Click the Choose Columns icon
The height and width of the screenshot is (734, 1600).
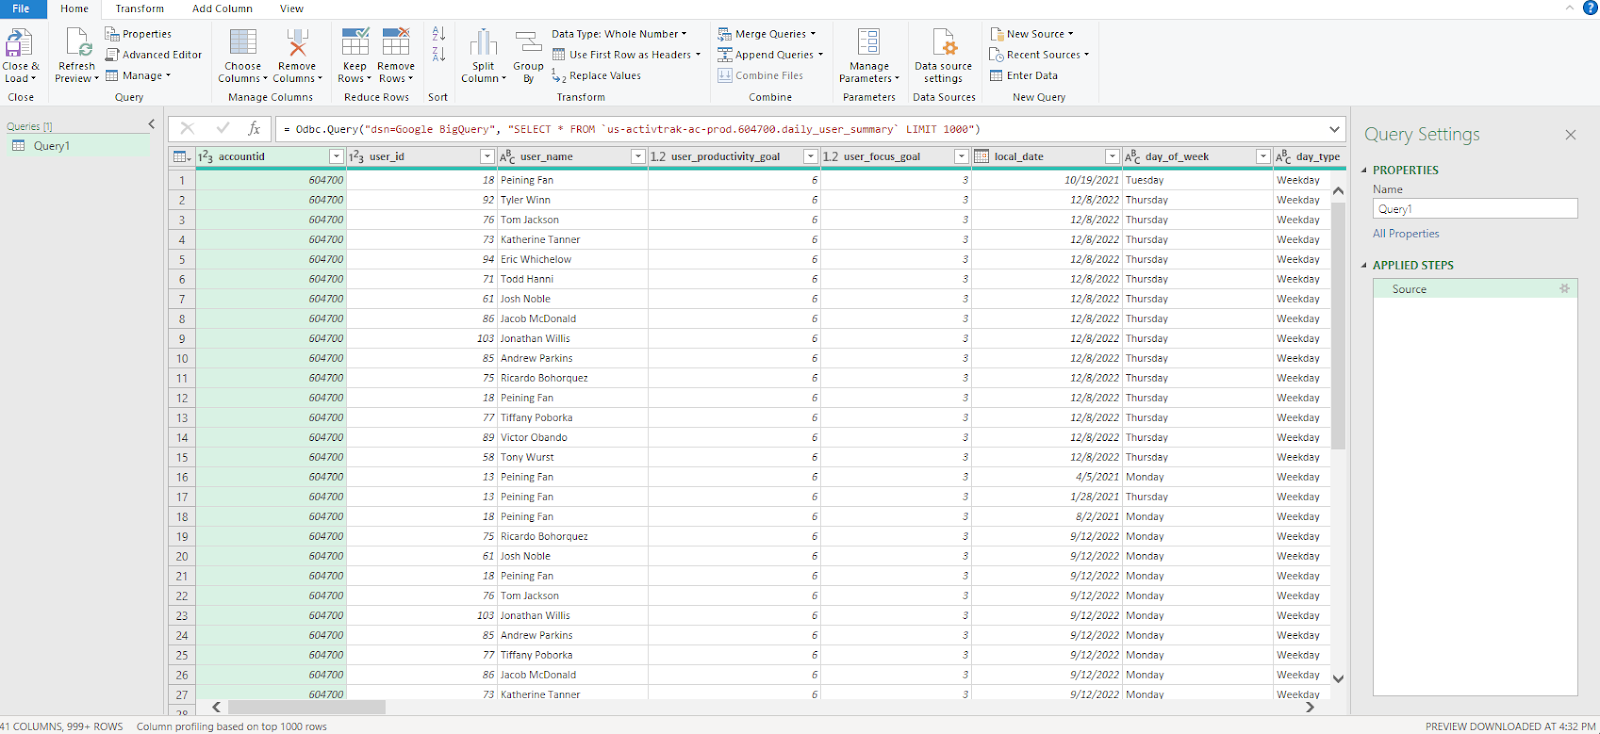[x=243, y=42]
